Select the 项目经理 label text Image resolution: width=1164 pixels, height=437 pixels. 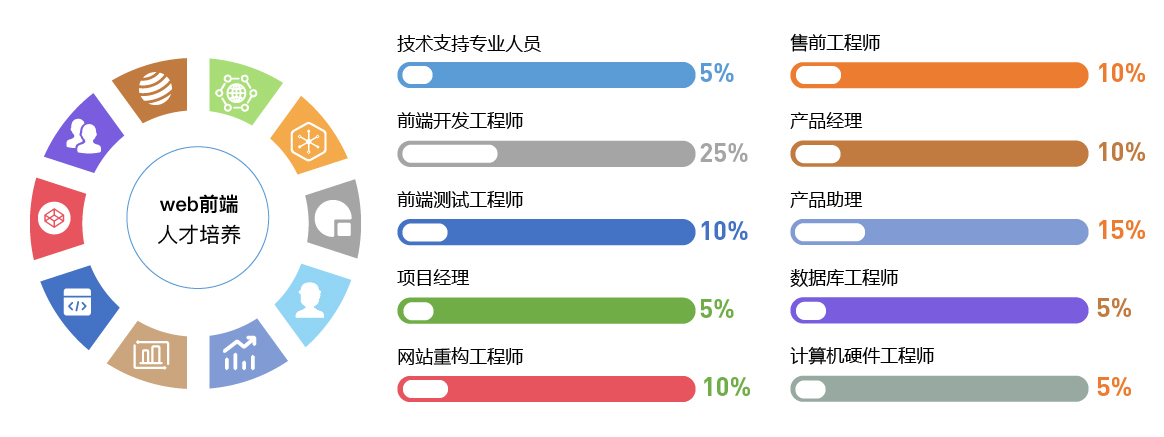tap(433, 278)
